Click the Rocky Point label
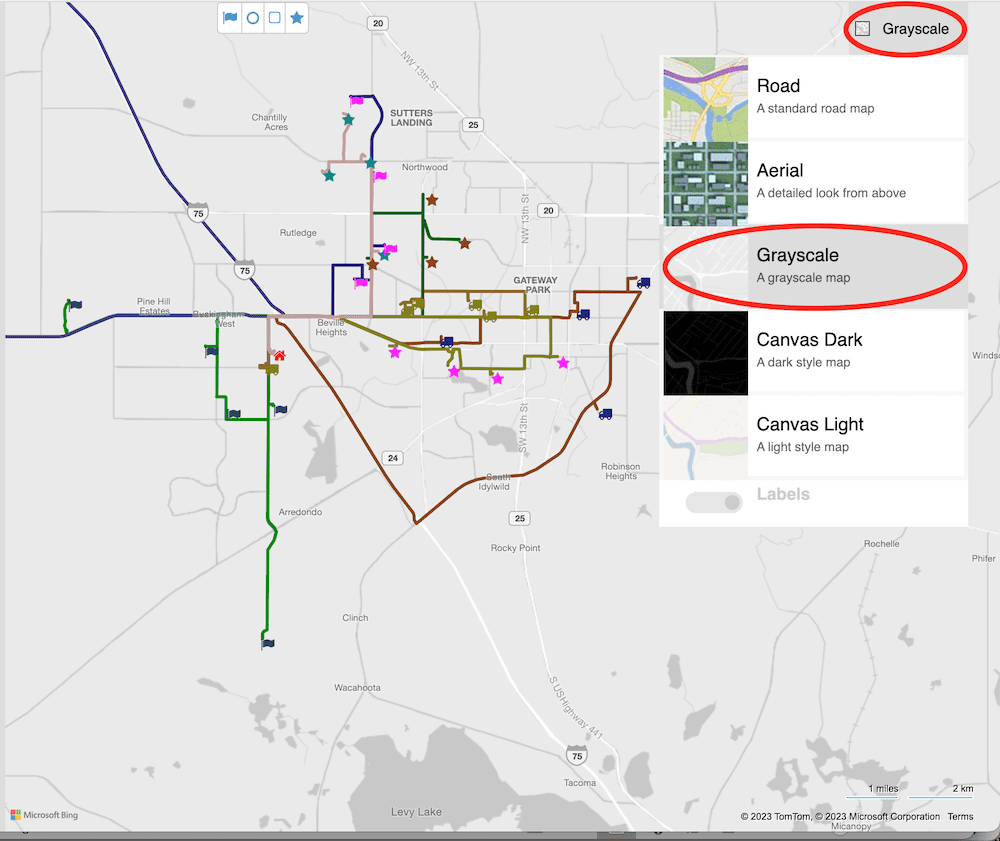This screenshot has width=1000, height=841. click(x=515, y=548)
